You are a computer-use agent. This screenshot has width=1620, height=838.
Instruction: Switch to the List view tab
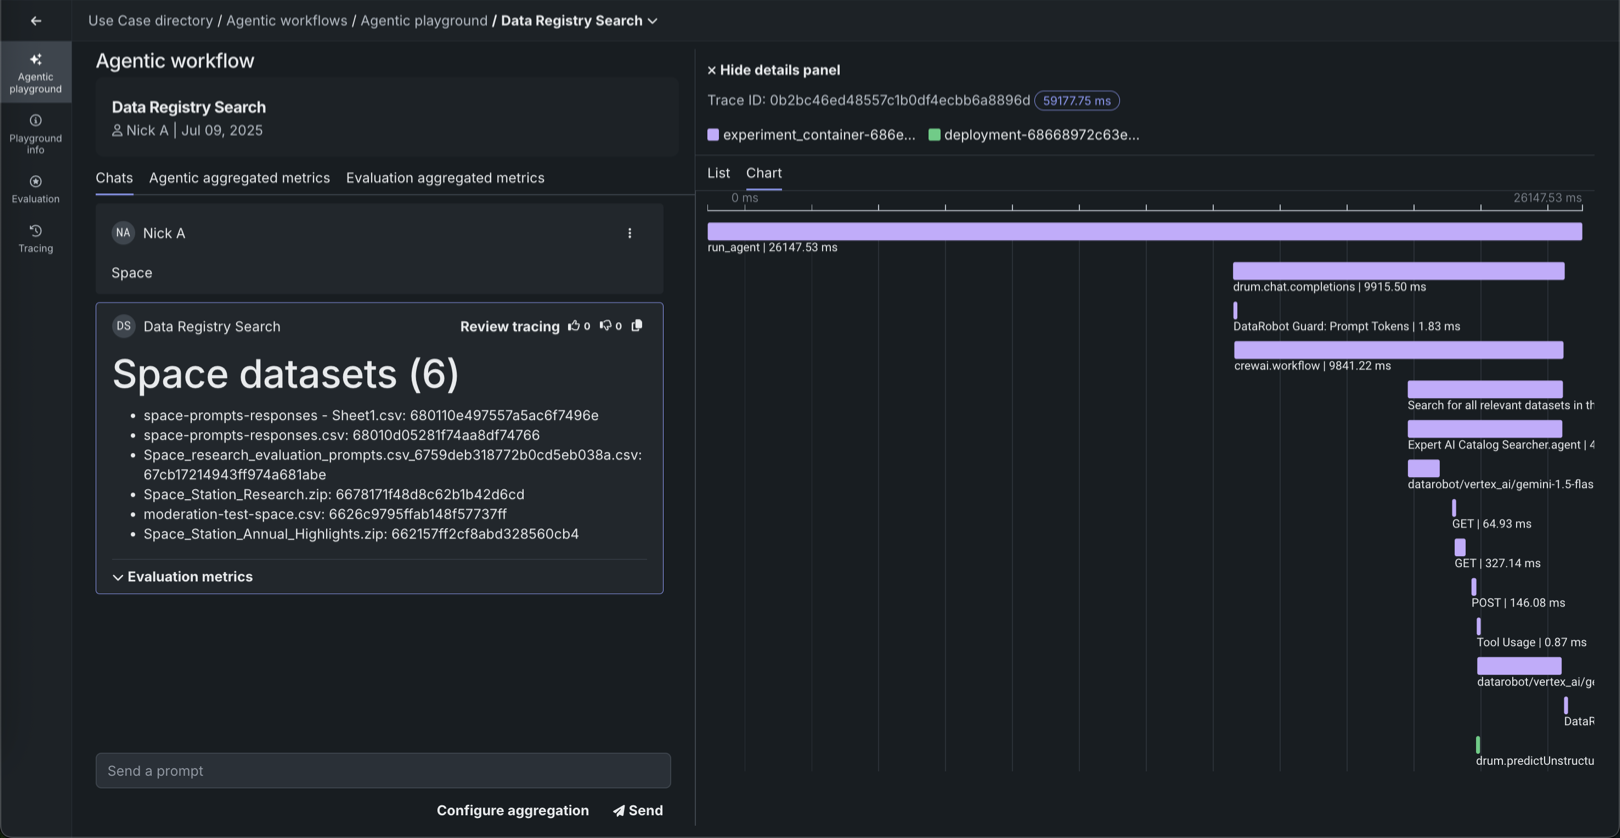pyautogui.click(x=718, y=173)
